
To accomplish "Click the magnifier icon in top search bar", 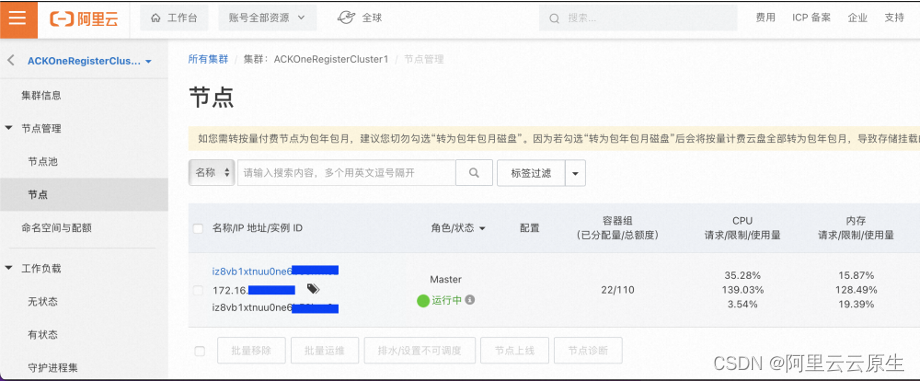I will 554,18.
